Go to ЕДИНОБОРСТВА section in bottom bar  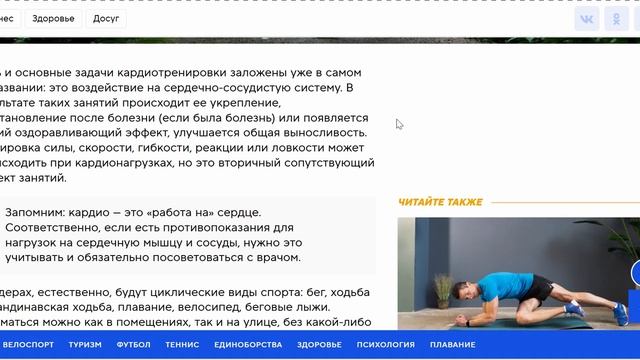point(248,345)
